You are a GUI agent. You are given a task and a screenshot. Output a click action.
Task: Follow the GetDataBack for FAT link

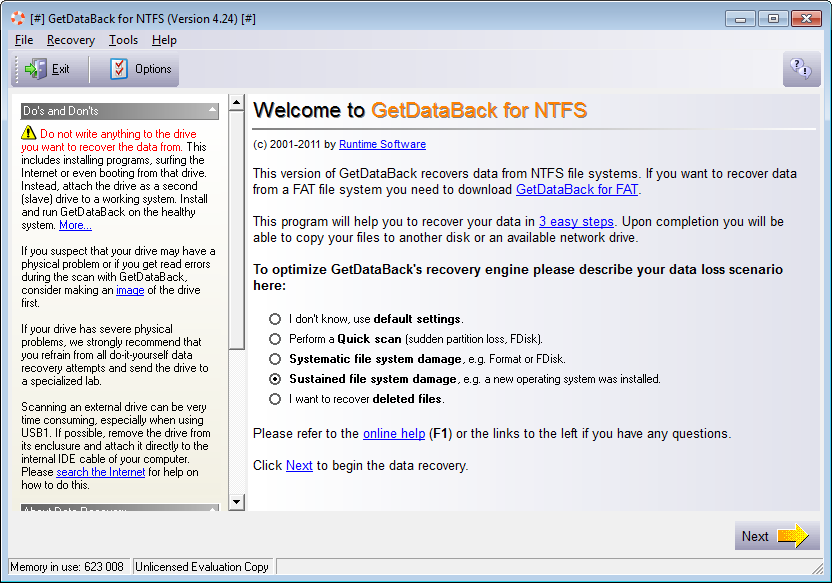(x=577, y=189)
